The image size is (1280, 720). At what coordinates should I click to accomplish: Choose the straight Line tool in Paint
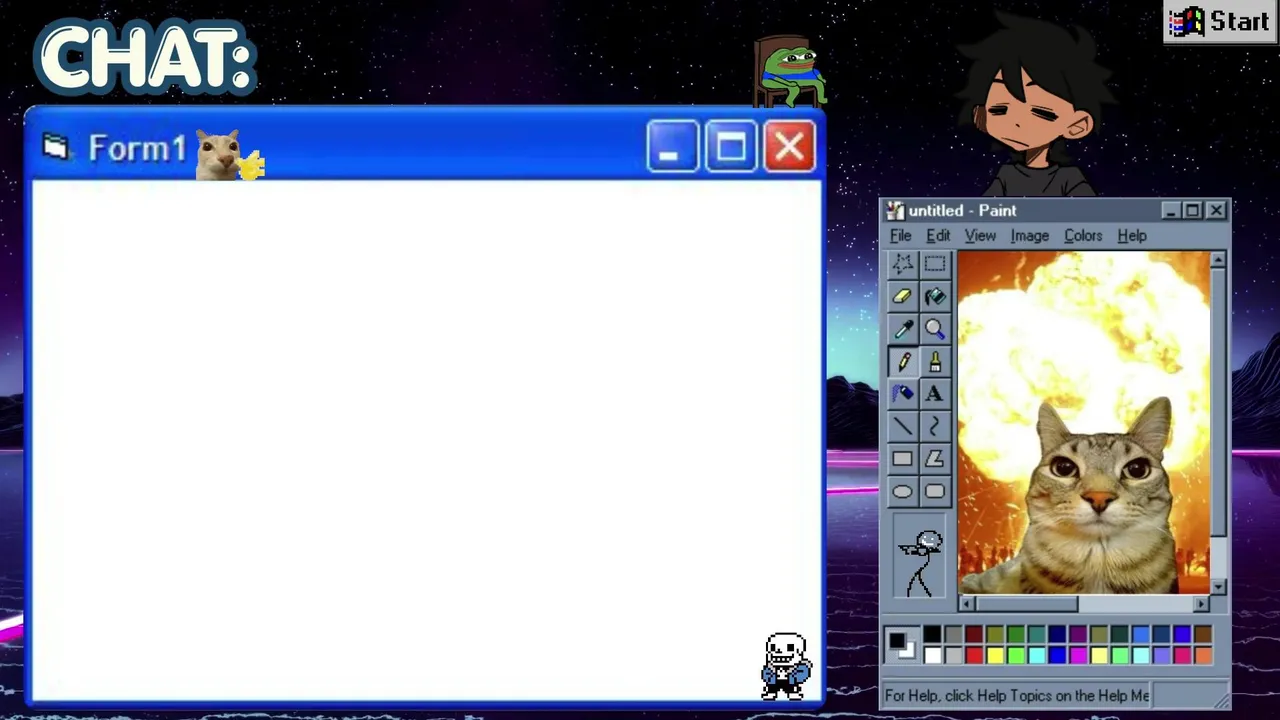tap(902, 426)
